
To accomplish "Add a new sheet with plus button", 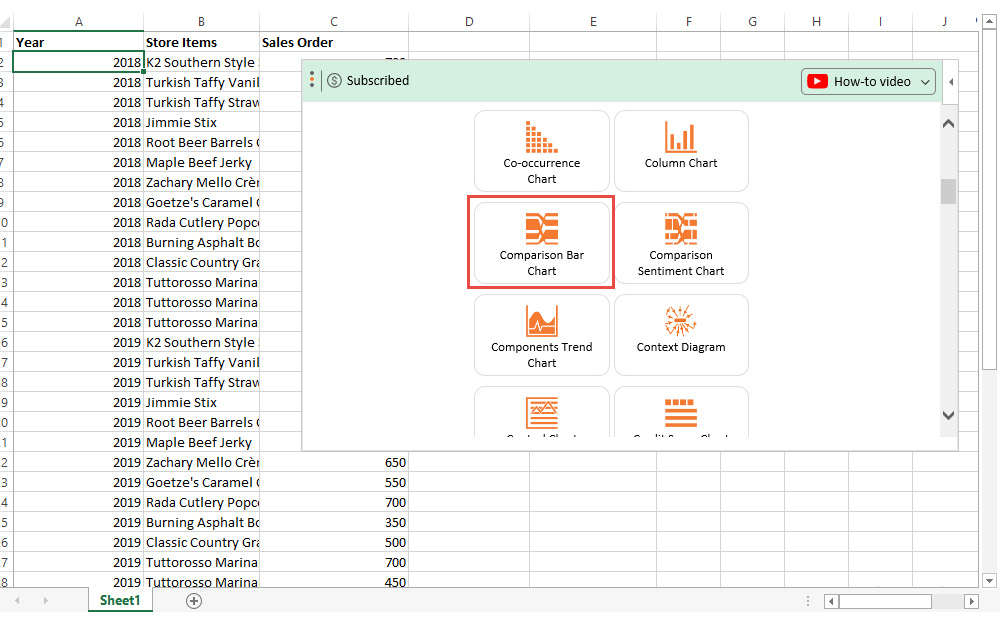I will [194, 600].
